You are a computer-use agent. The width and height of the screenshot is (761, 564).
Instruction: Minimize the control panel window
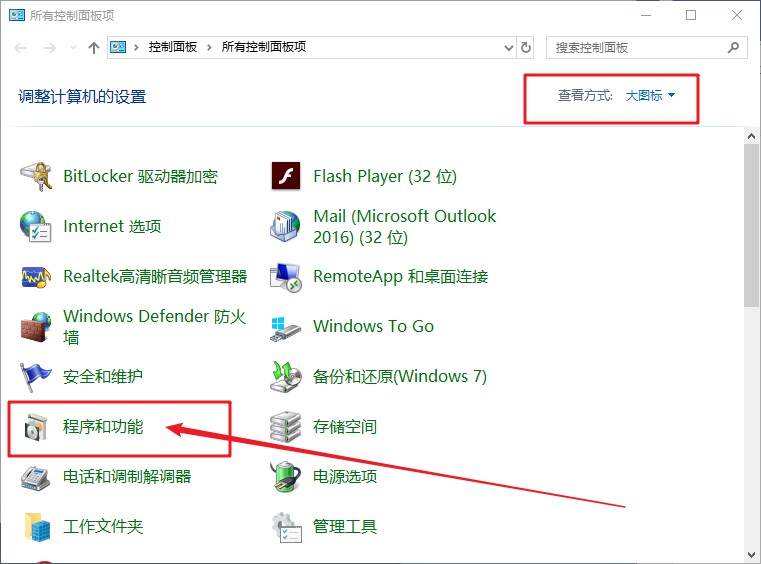point(646,16)
